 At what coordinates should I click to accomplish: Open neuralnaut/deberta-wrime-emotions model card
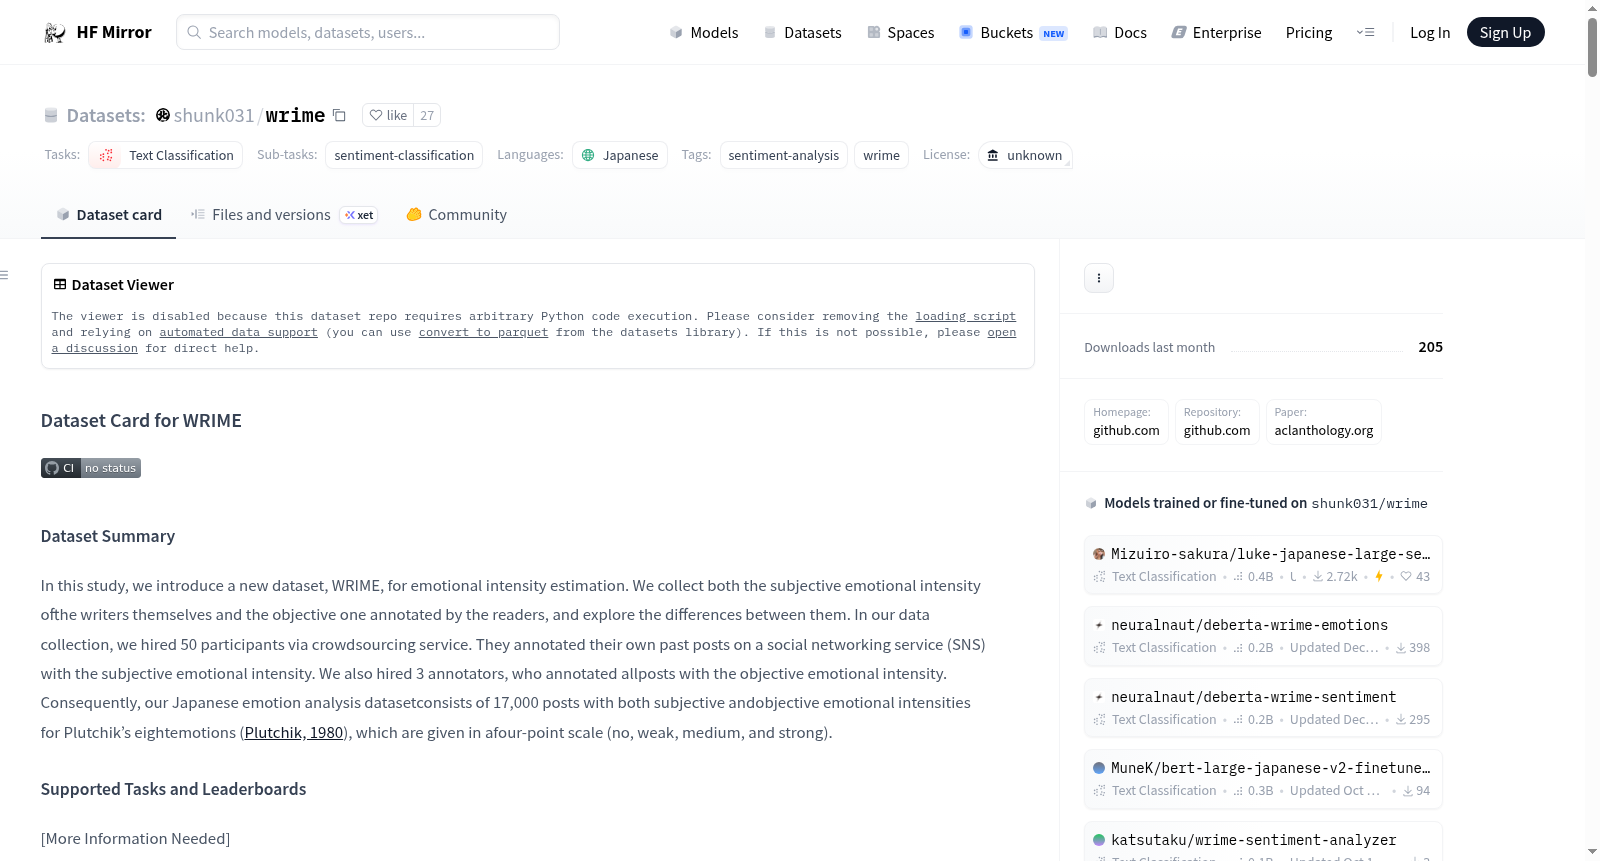coord(1263,636)
